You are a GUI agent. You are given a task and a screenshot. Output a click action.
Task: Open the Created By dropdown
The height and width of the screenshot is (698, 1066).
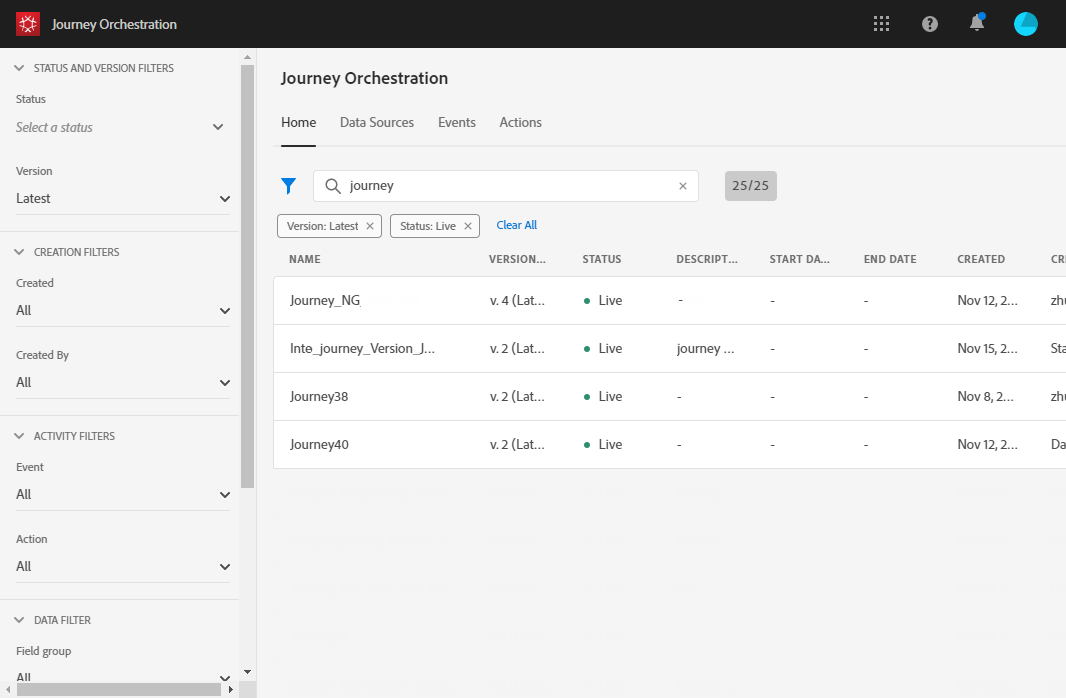[120, 382]
